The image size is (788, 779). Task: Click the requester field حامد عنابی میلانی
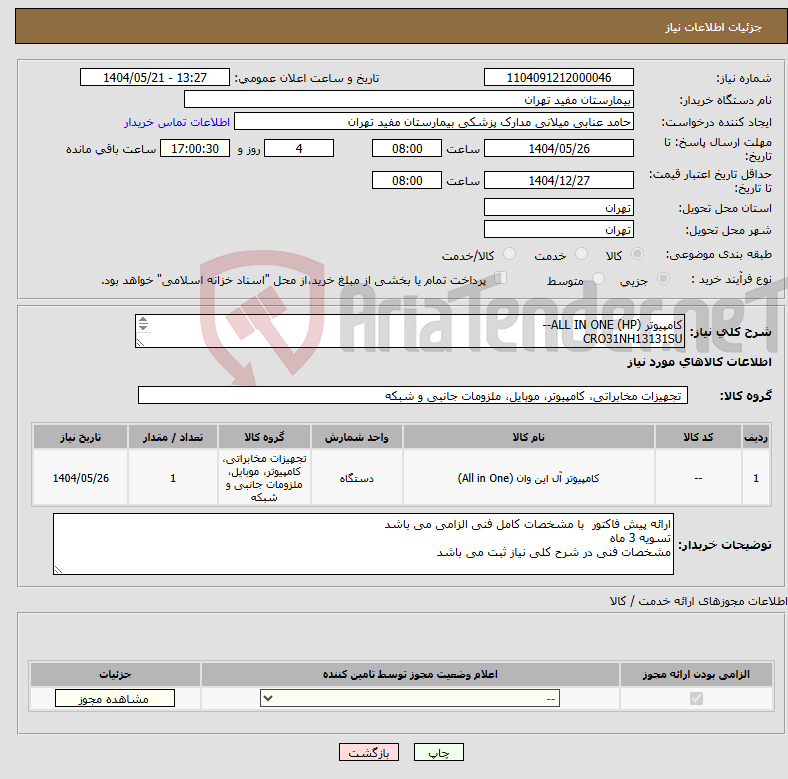point(434,122)
